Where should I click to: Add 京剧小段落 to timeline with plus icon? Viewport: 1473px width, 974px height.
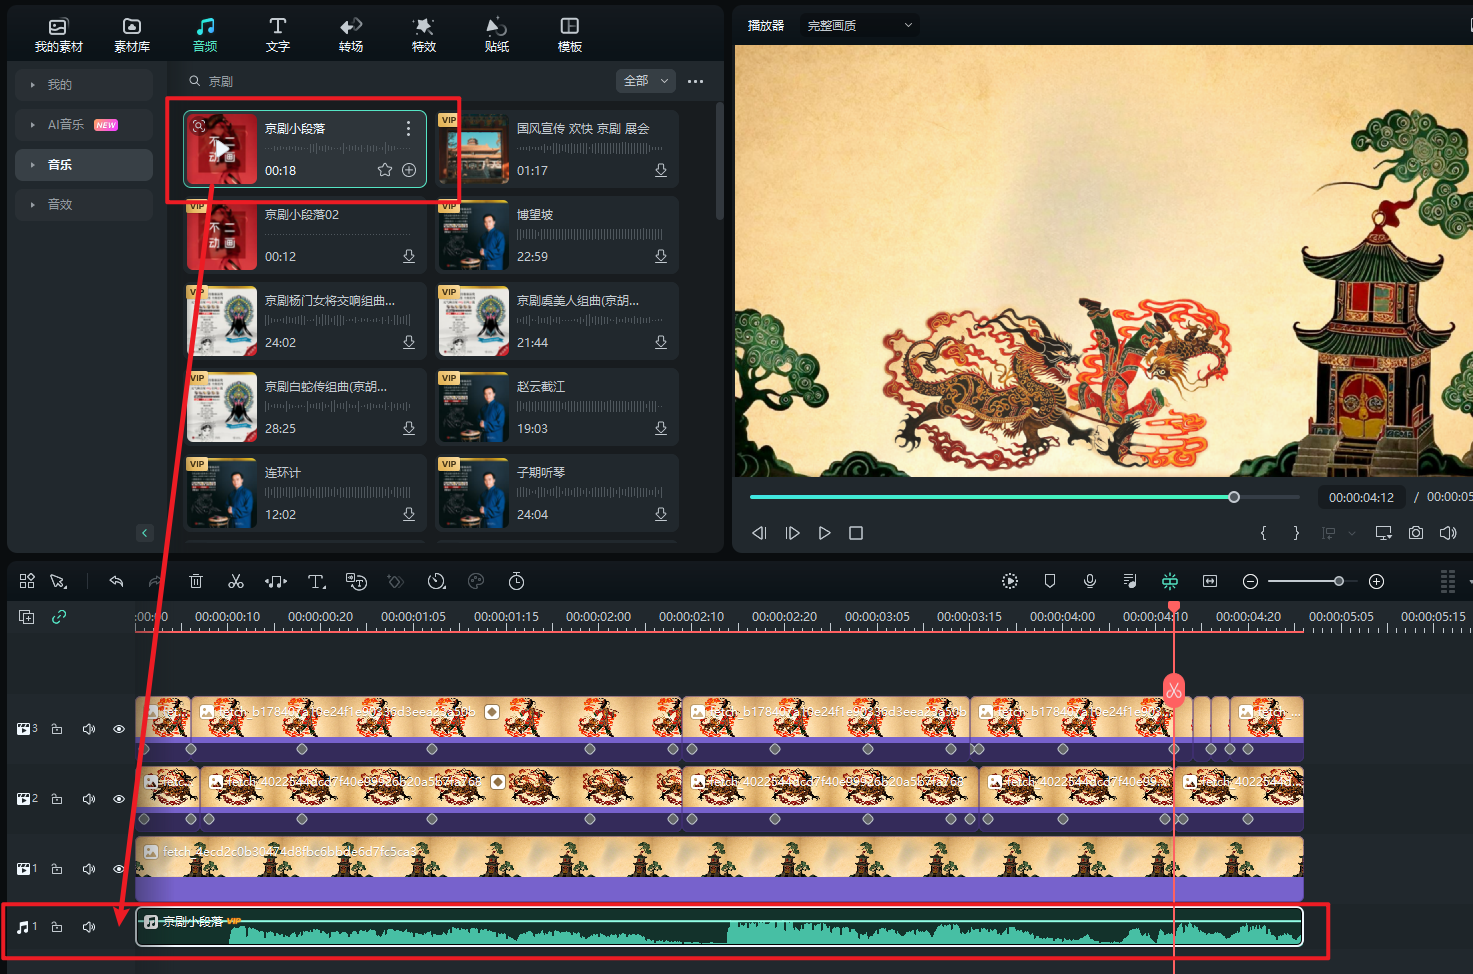tap(409, 170)
